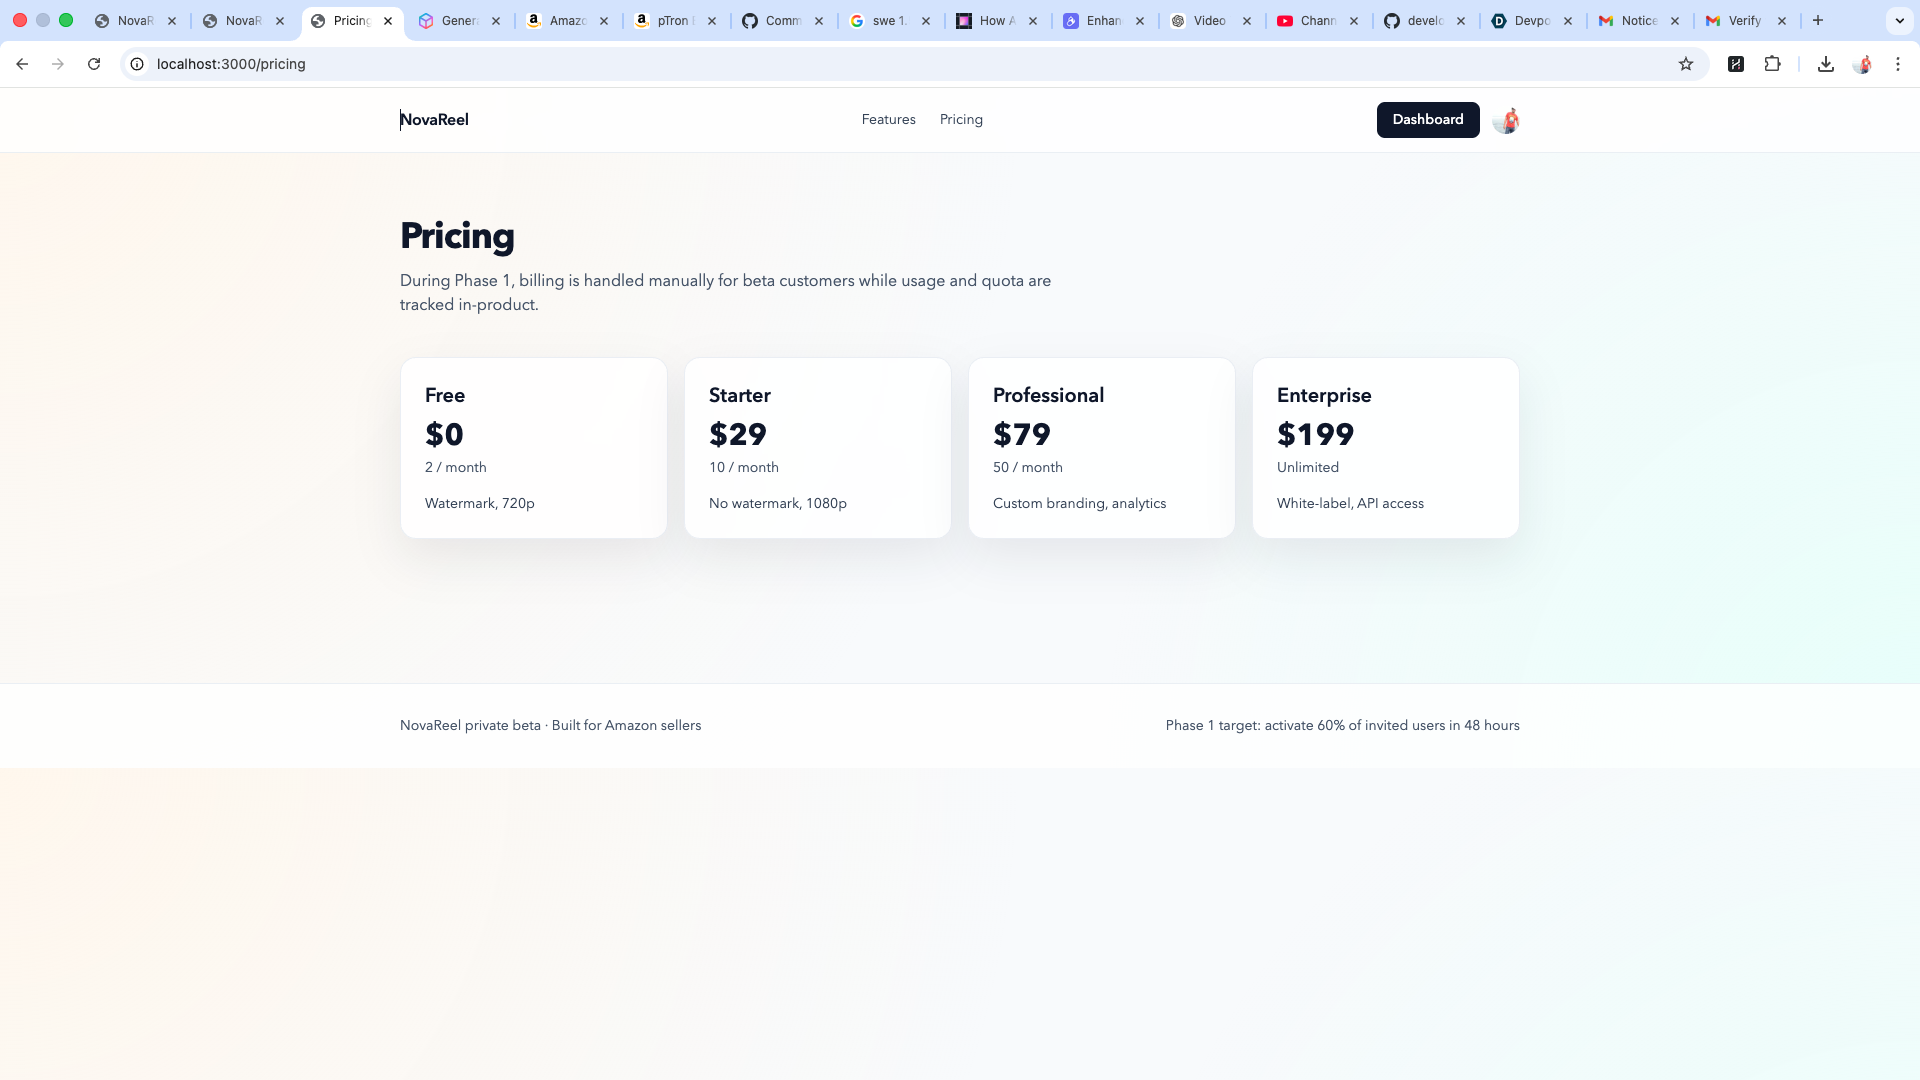Click the Dashboard button
Image resolution: width=1920 pixels, height=1080 pixels.
(1427, 120)
